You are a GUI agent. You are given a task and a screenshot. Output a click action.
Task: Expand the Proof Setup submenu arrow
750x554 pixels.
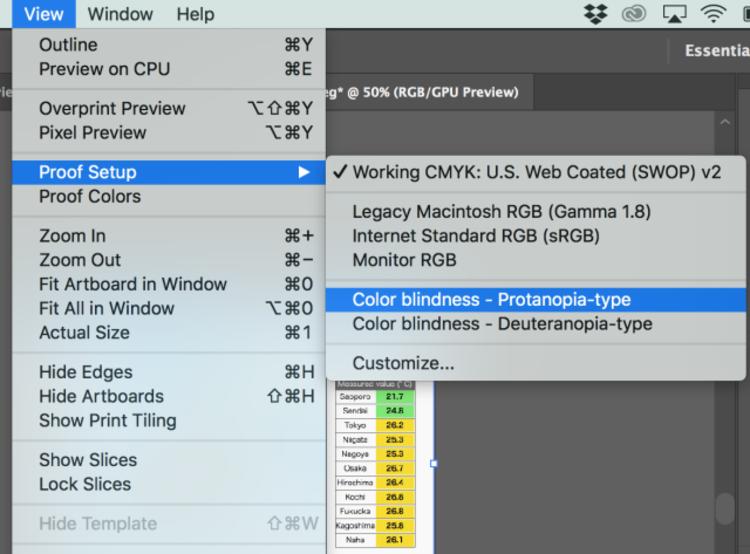pos(304,173)
